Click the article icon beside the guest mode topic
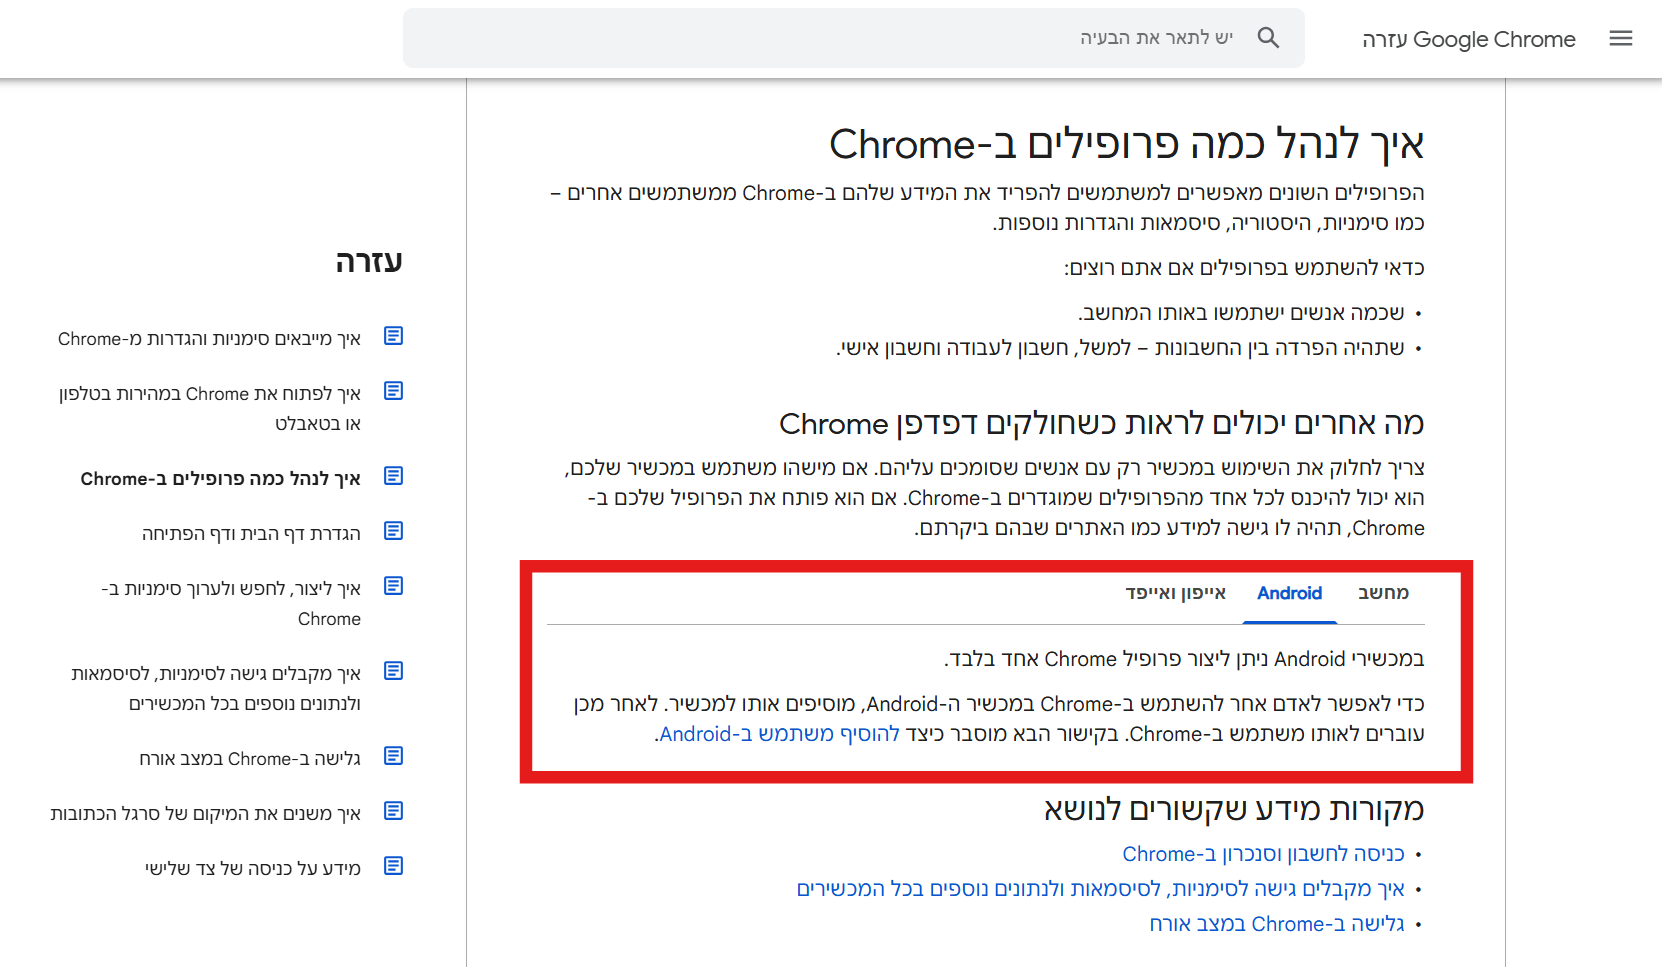Image resolution: width=1662 pixels, height=967 pixels. tap(394, 756)
